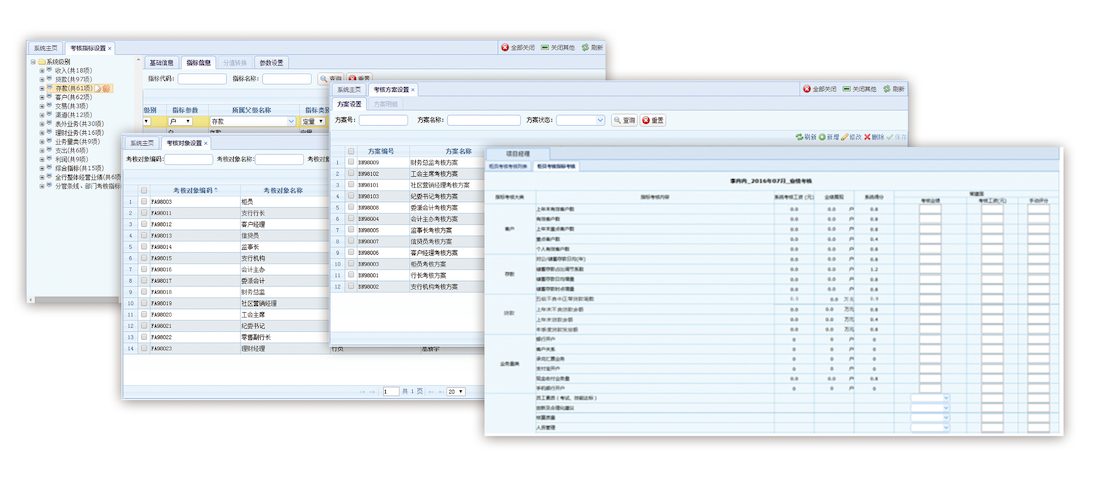Screen dimensions: 1093x482
Task: Click the edit icon beside 存款(共61项)
Action: click(x=99, y=89)
